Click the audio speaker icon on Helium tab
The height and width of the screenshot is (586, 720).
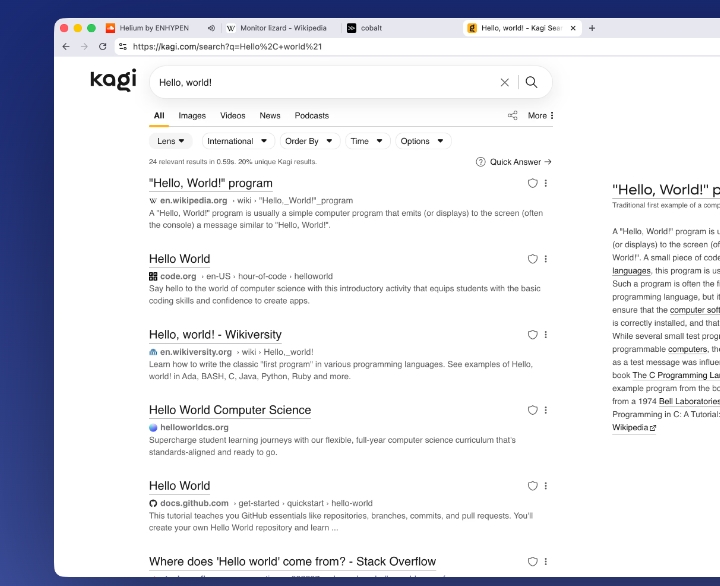click(x=211, y=28)
